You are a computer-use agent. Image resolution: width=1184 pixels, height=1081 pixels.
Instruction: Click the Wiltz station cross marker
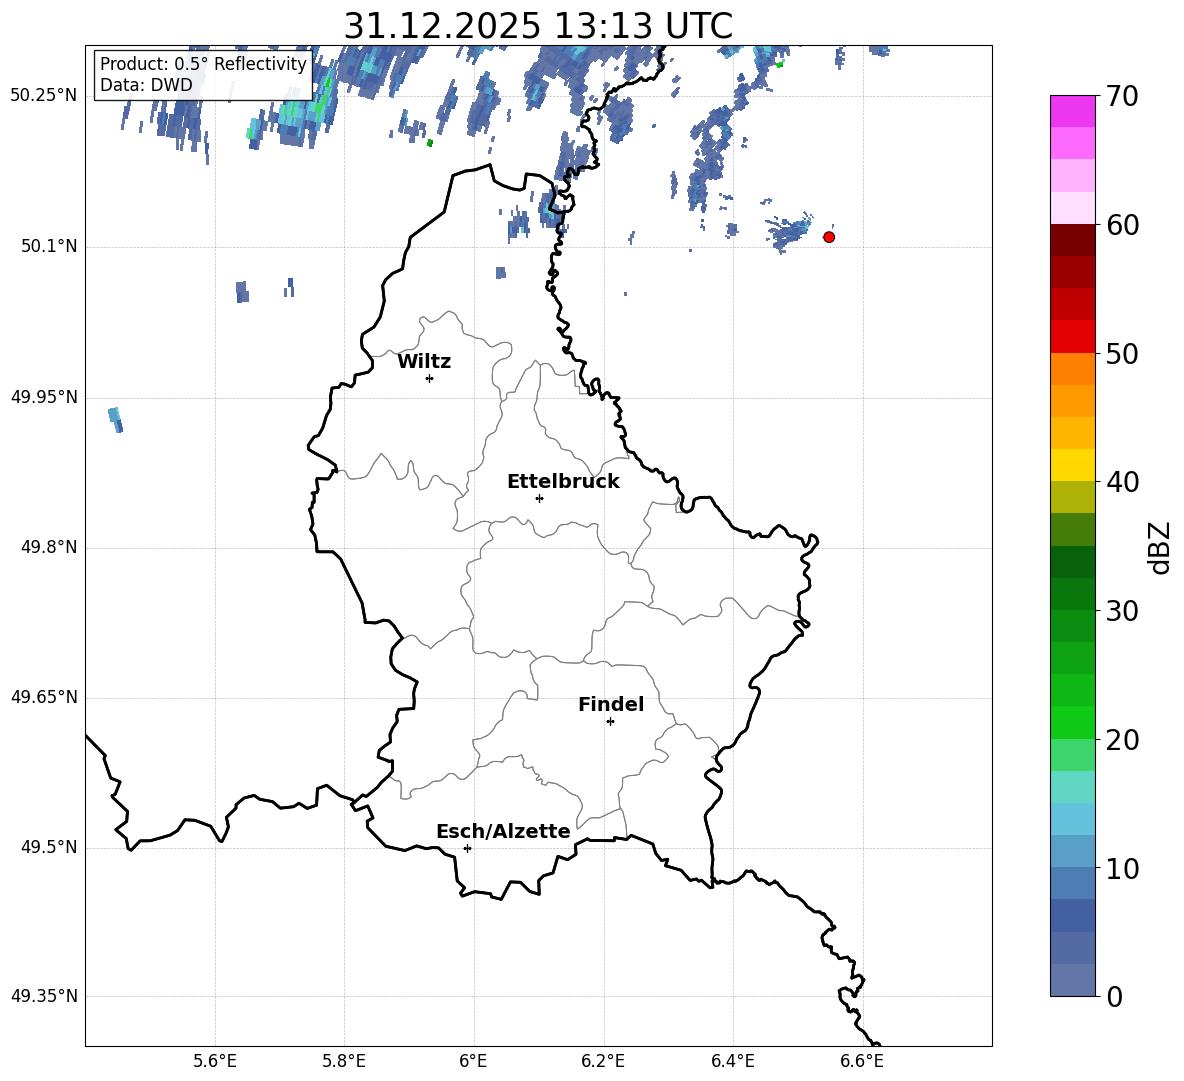click(429, 378)
